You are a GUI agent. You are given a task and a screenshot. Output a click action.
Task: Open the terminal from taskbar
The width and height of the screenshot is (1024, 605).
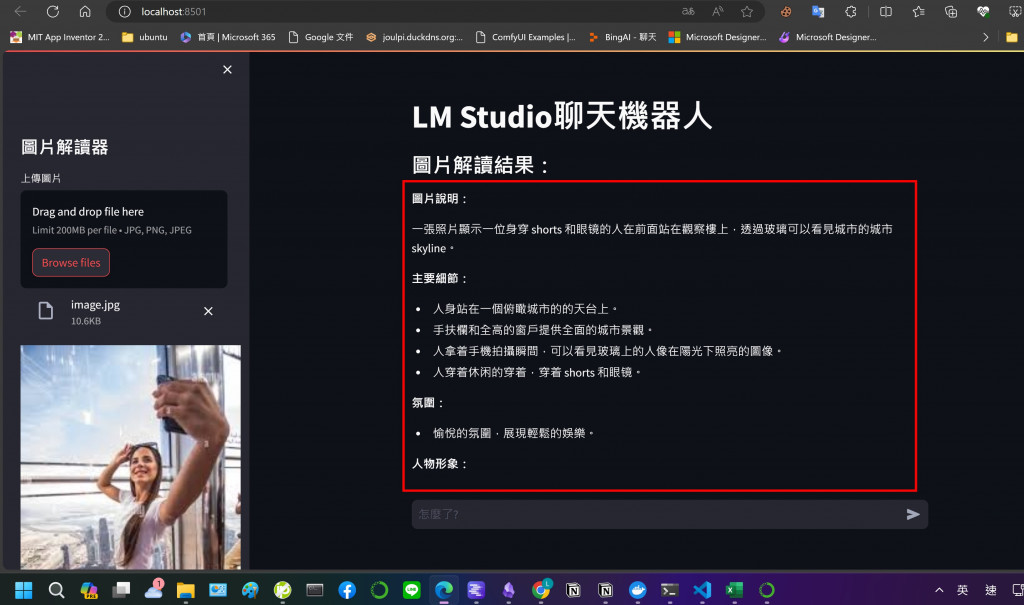click(x=669, y=590)
